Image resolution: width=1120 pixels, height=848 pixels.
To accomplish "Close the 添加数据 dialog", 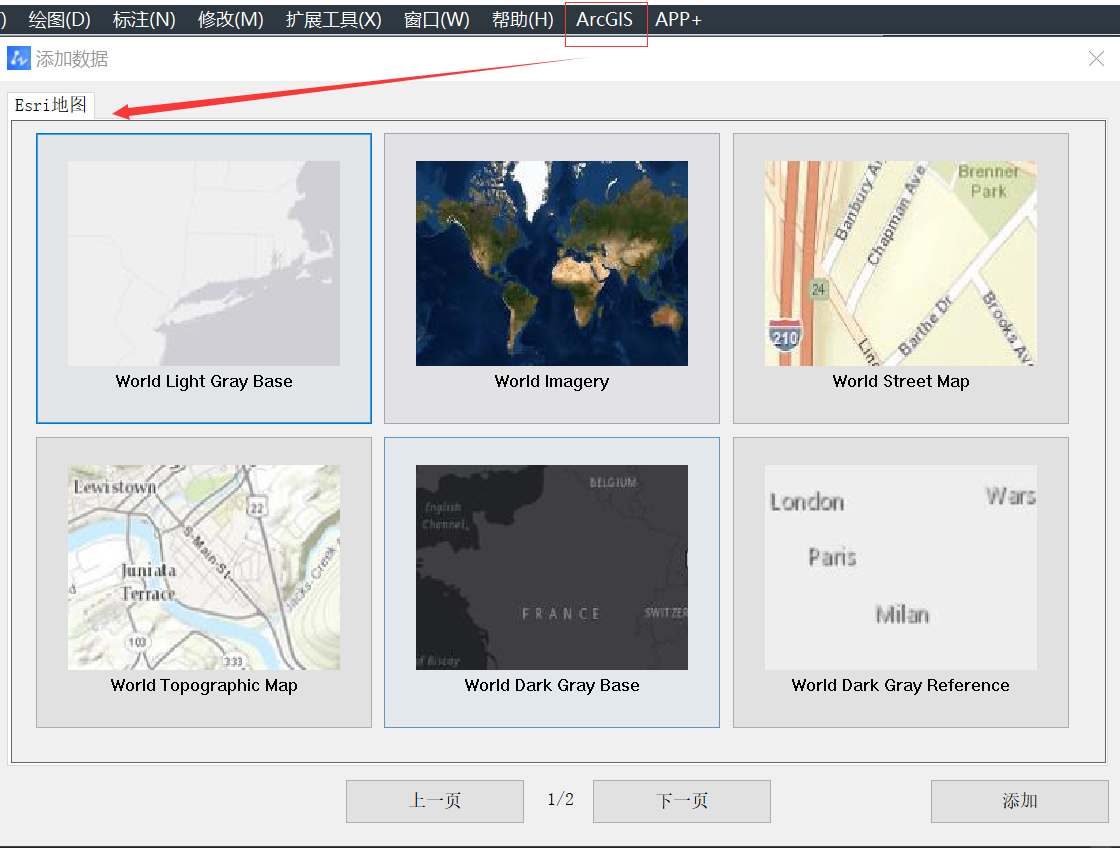I will 1096,59.
